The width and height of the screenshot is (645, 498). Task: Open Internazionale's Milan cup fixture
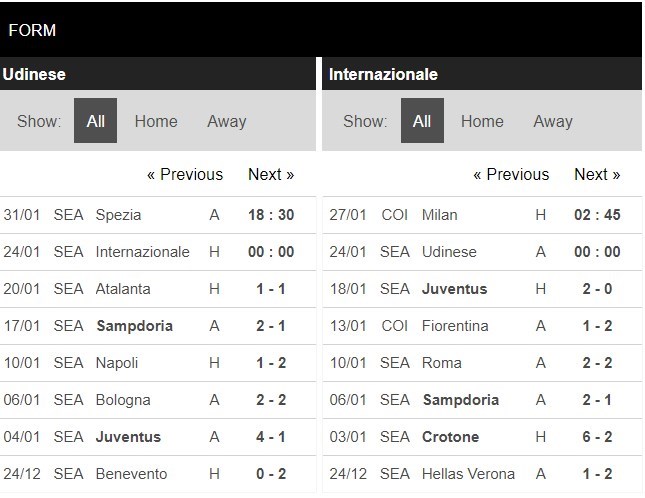pos(441,215)
